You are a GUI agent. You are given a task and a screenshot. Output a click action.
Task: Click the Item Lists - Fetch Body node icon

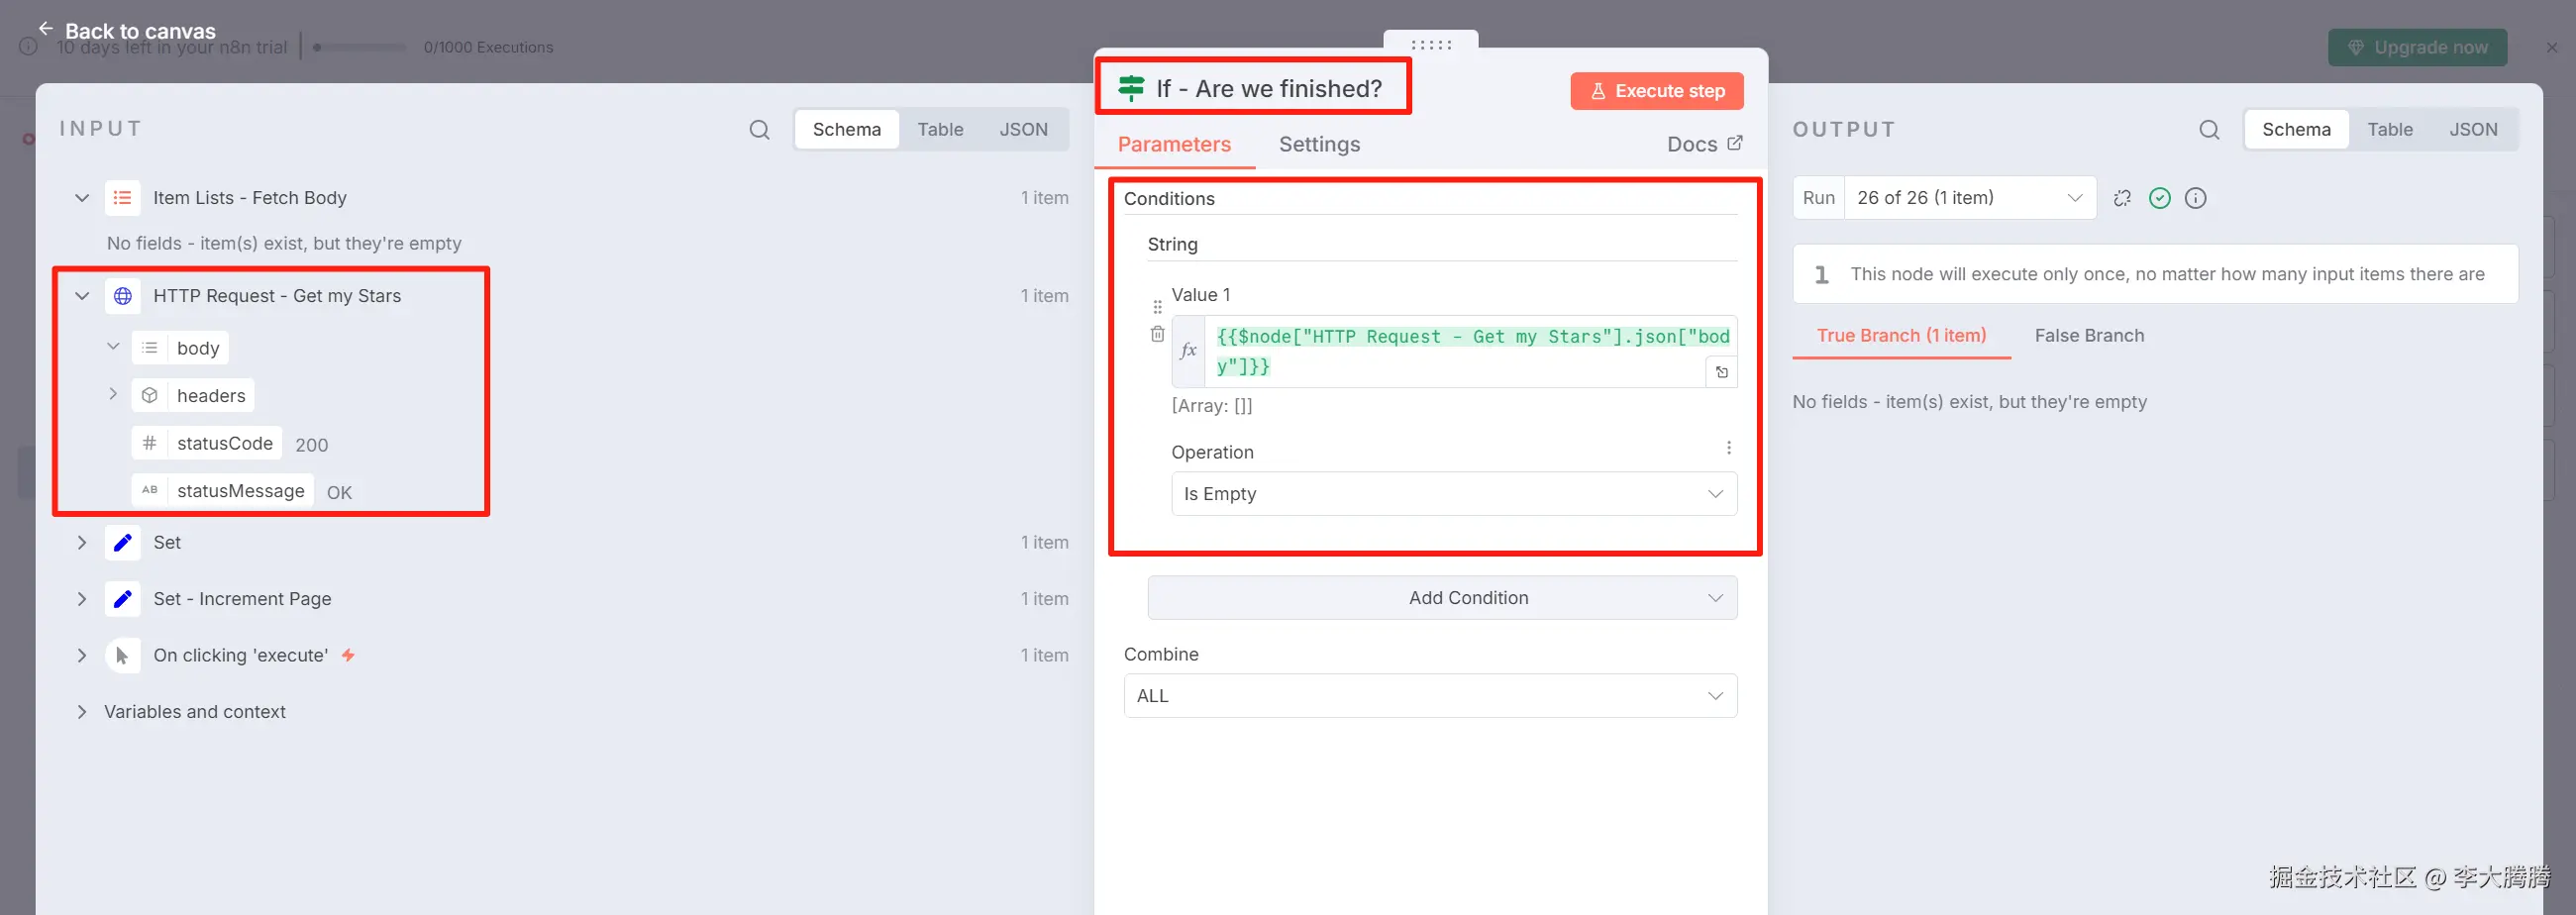point(122,198)
